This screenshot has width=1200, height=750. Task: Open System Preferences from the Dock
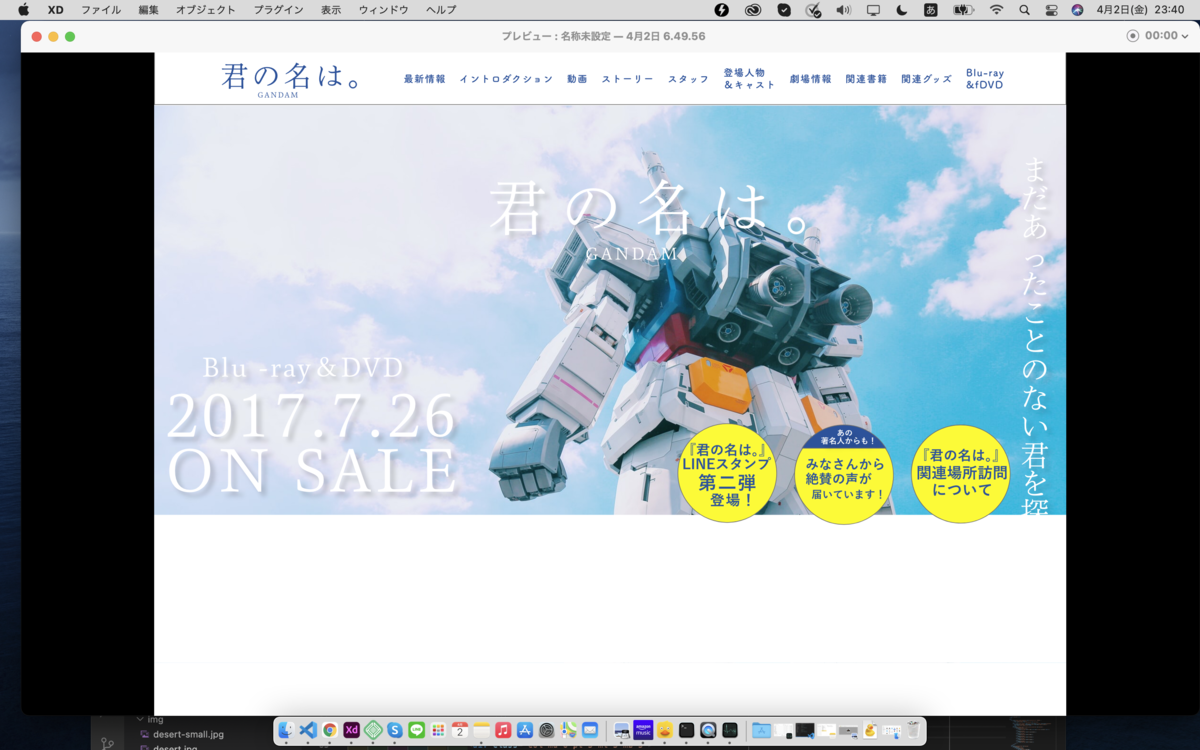pos(547,730)
